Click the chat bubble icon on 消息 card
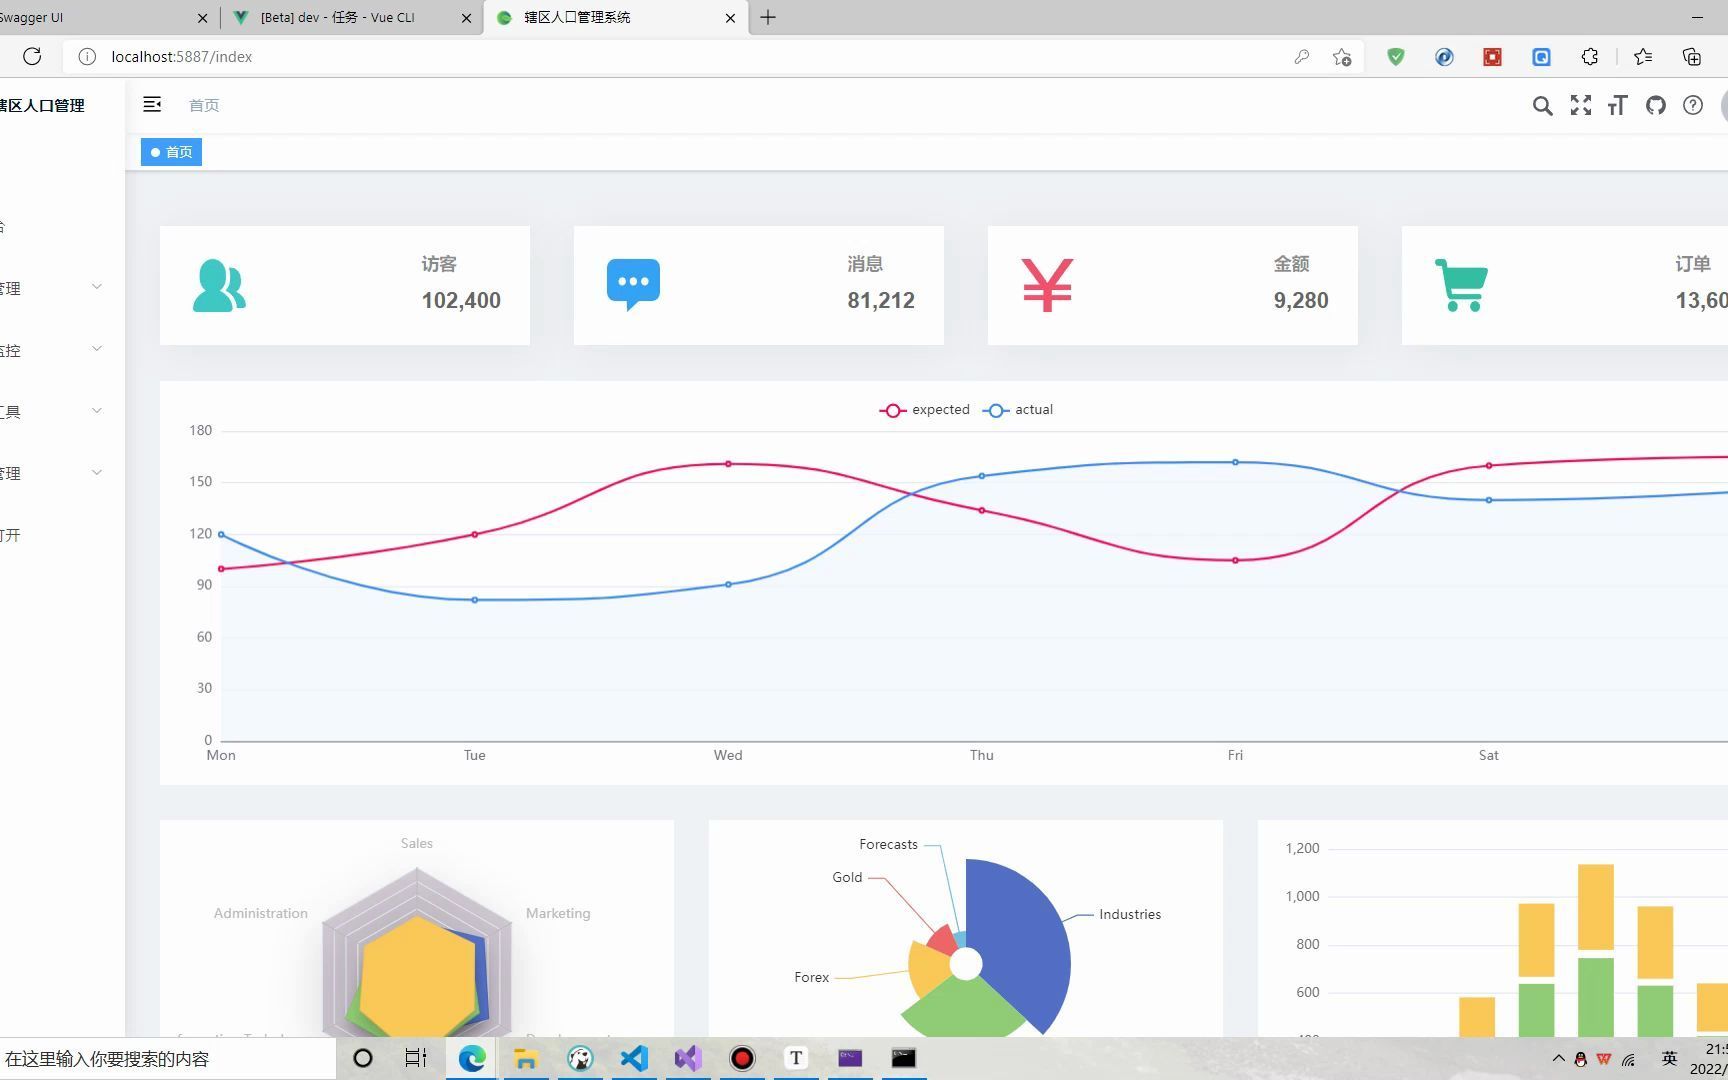Viewport: 1728px width, 1080px height. (633, 285)
